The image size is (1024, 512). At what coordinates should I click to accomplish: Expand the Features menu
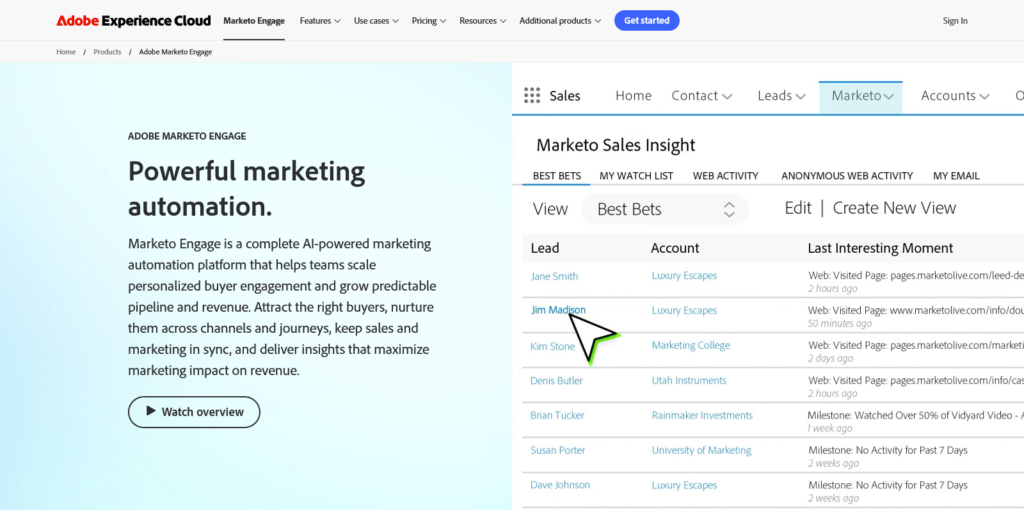[x=320, y=21]
